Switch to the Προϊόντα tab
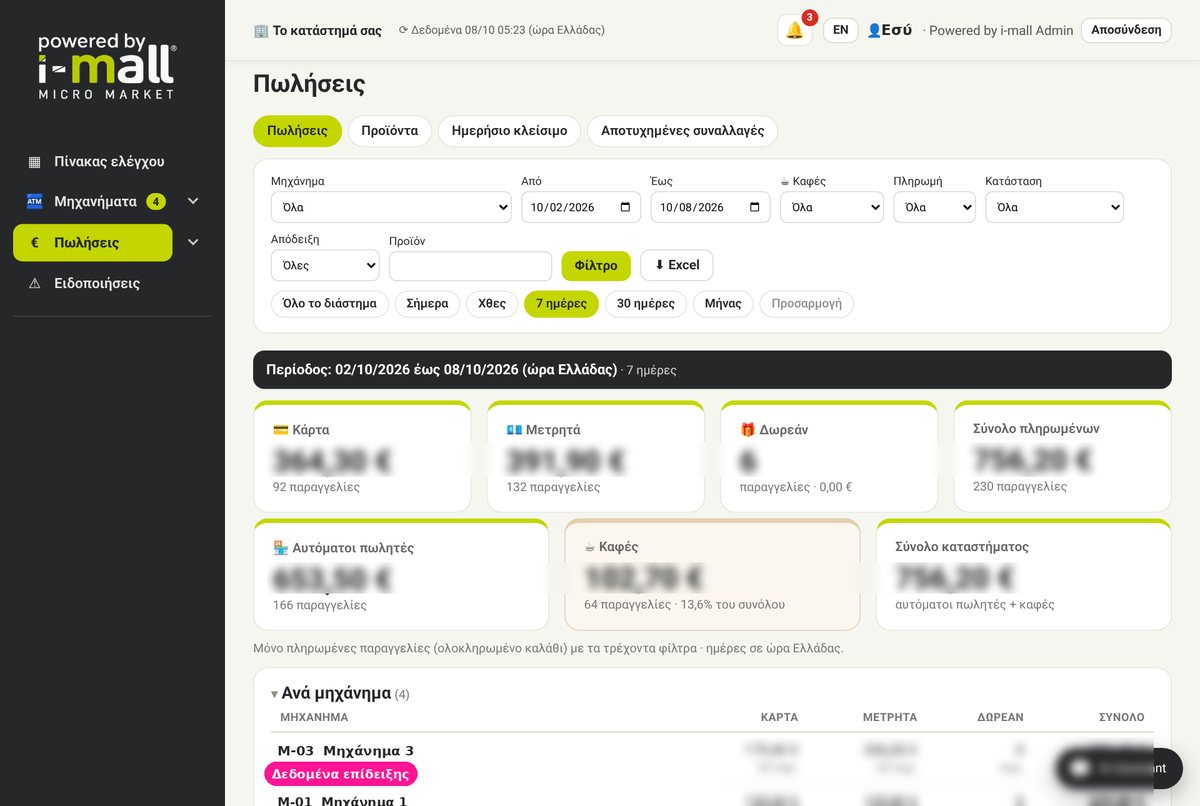 (x=390, y=131)
